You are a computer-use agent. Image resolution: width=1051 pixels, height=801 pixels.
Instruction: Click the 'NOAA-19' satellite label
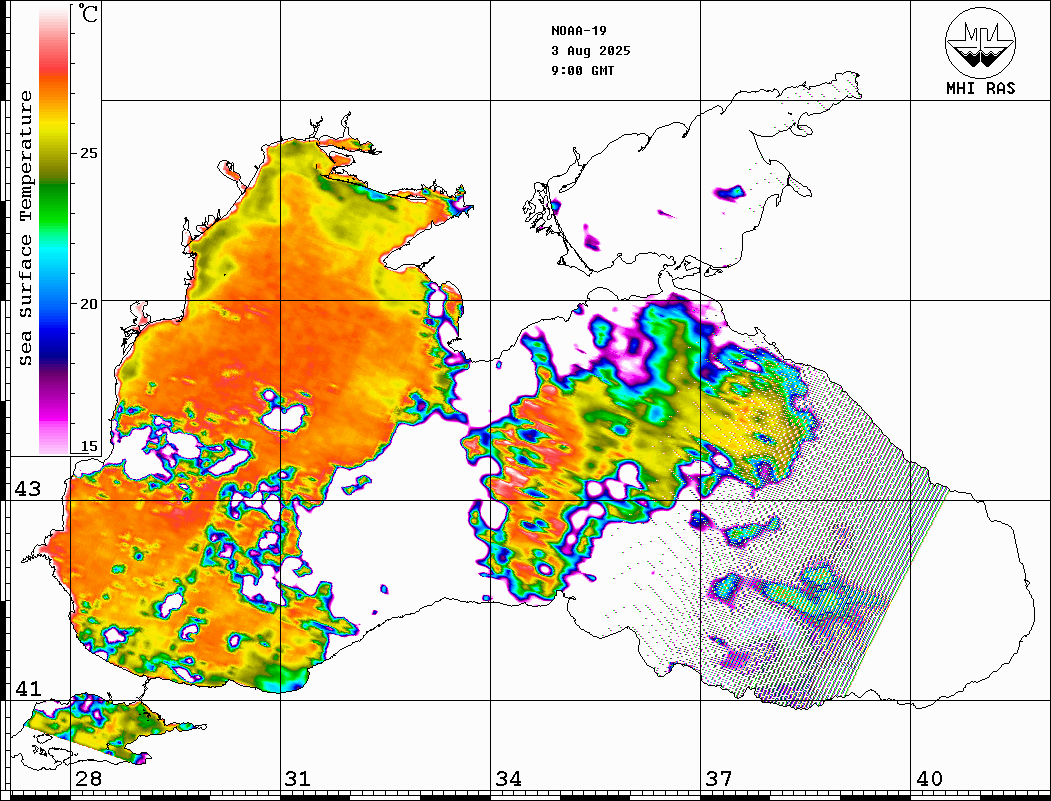click(578, 31)
